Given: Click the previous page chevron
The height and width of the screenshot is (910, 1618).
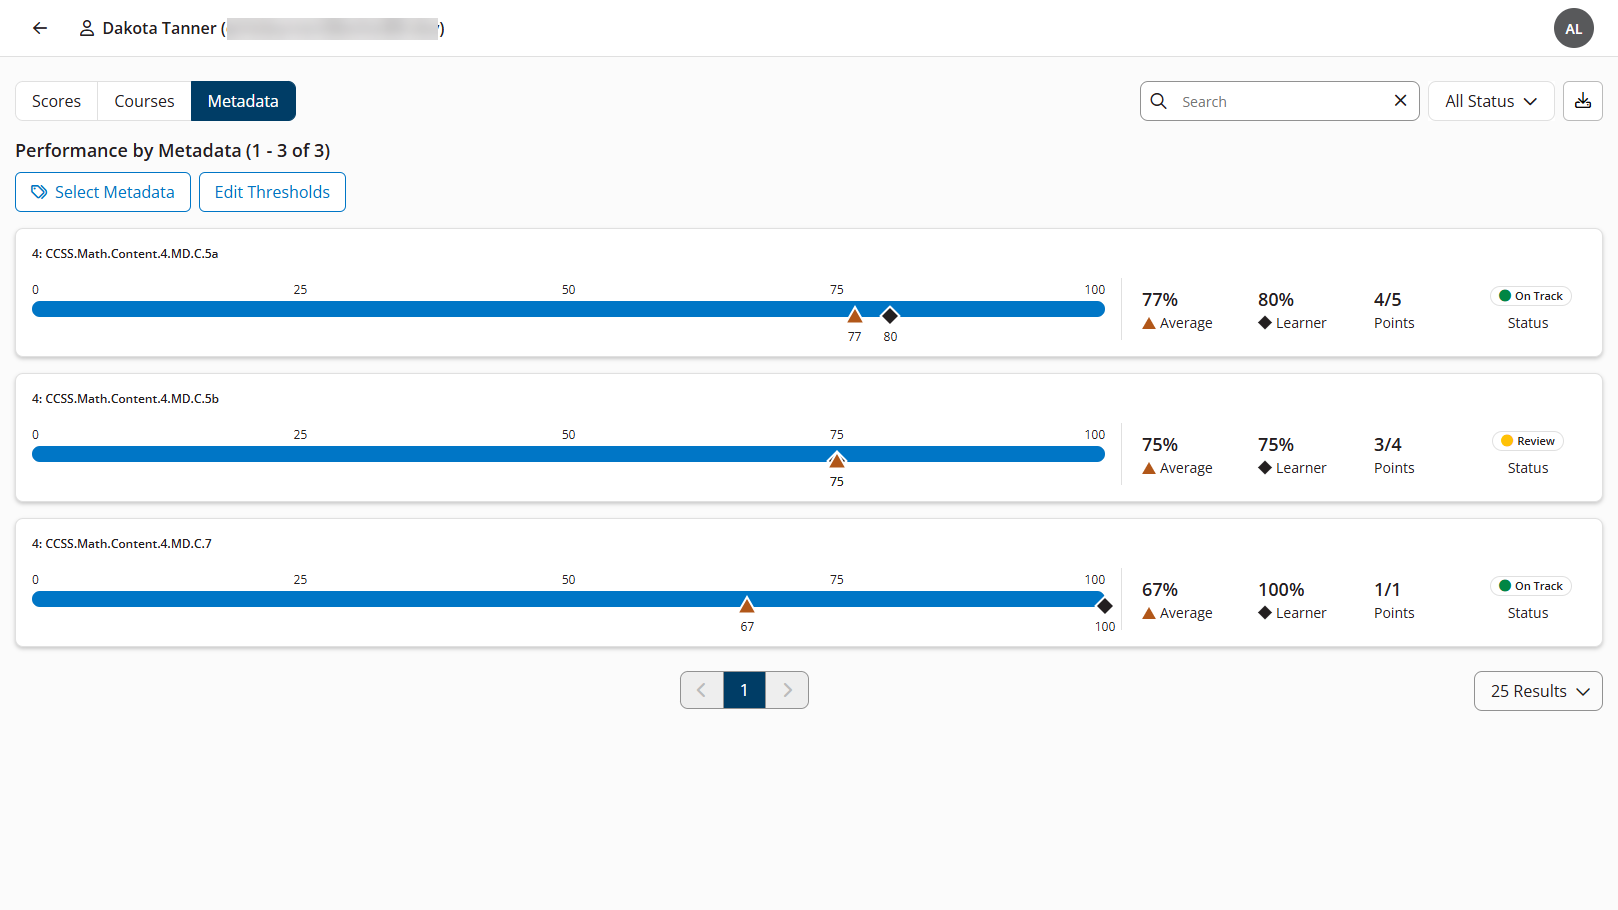Looking at the screenshot, I should (701, 690).
